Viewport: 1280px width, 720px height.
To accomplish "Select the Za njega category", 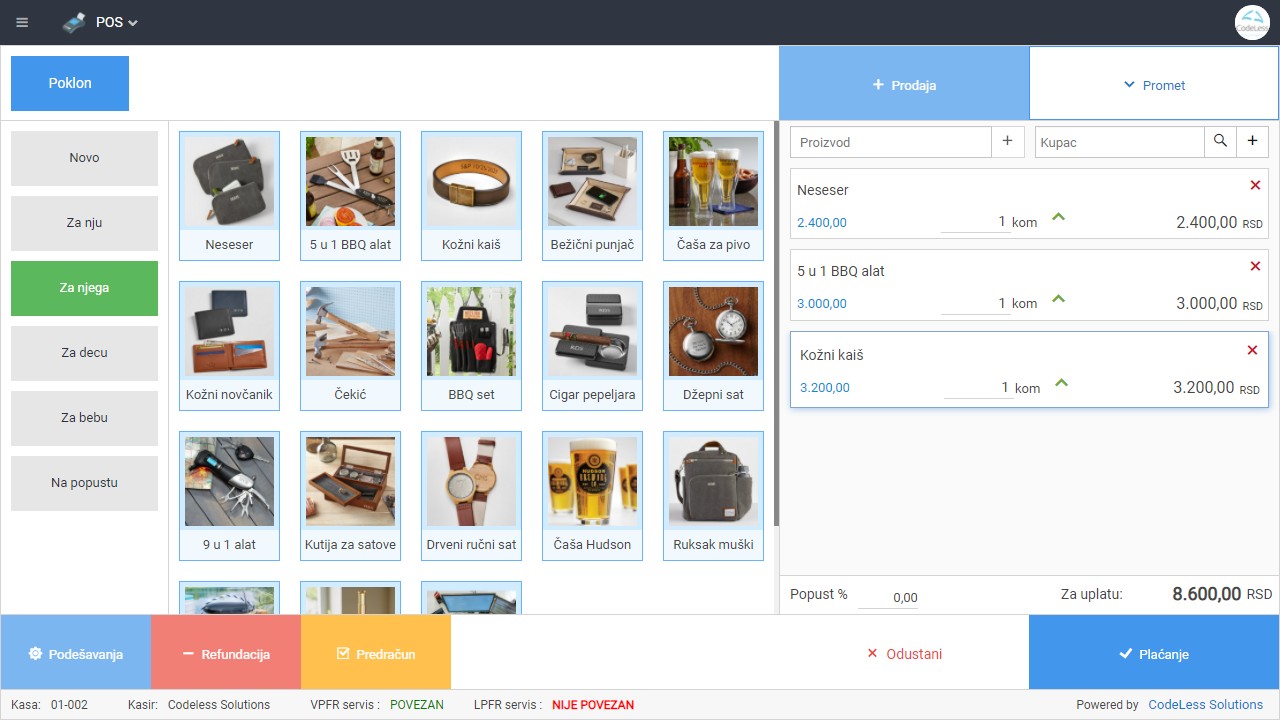I will coord(84,288).
